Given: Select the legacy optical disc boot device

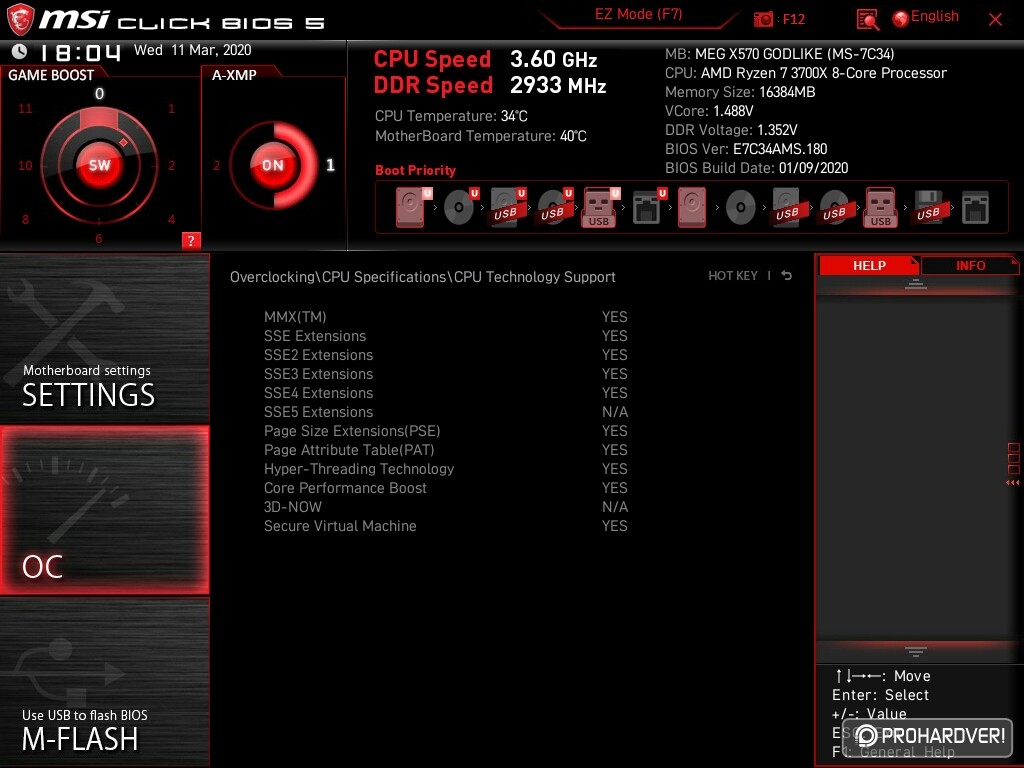Looking at the screenshot, I should pos(740,208).
